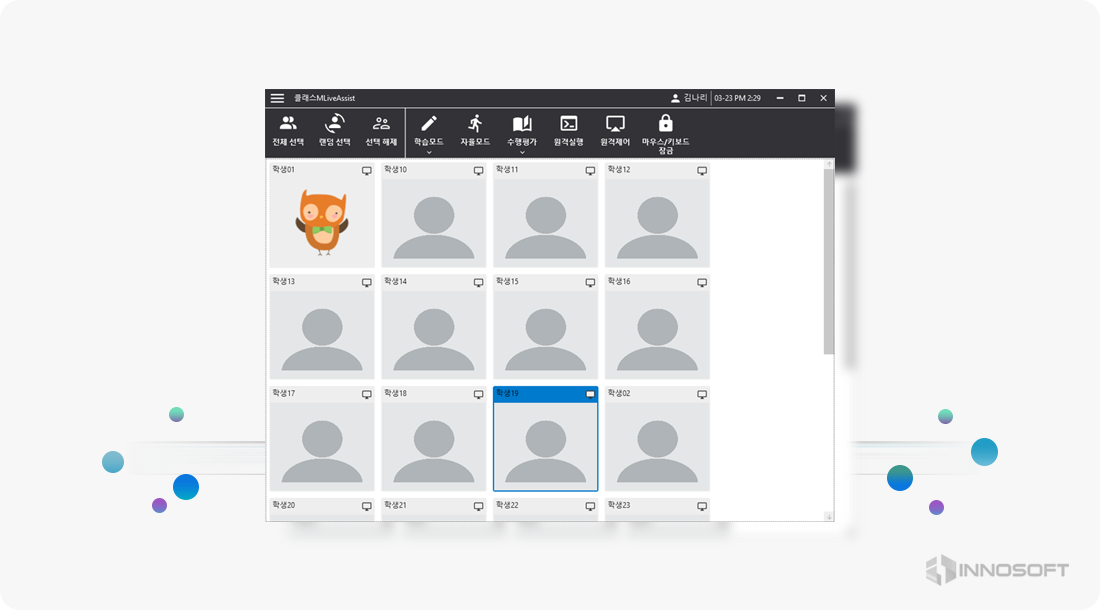This screenshot has height=610, width=1100.
Task: Click the 랜덤 선택 (random select) icon
Action: point(335,123)
